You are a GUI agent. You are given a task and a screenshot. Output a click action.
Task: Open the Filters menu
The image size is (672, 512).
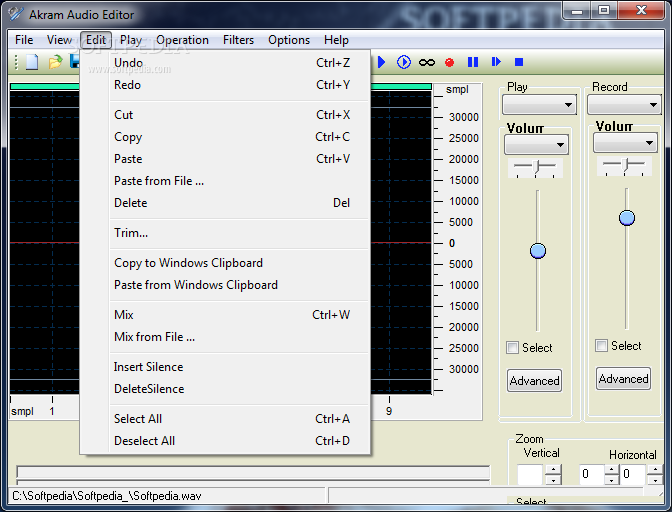point(238,40)
